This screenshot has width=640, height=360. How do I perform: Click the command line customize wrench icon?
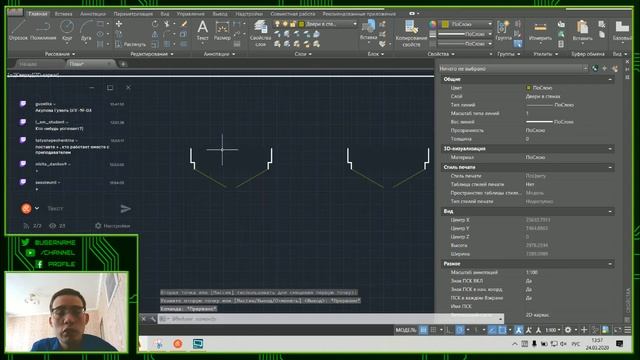click(x=153, y=319)
